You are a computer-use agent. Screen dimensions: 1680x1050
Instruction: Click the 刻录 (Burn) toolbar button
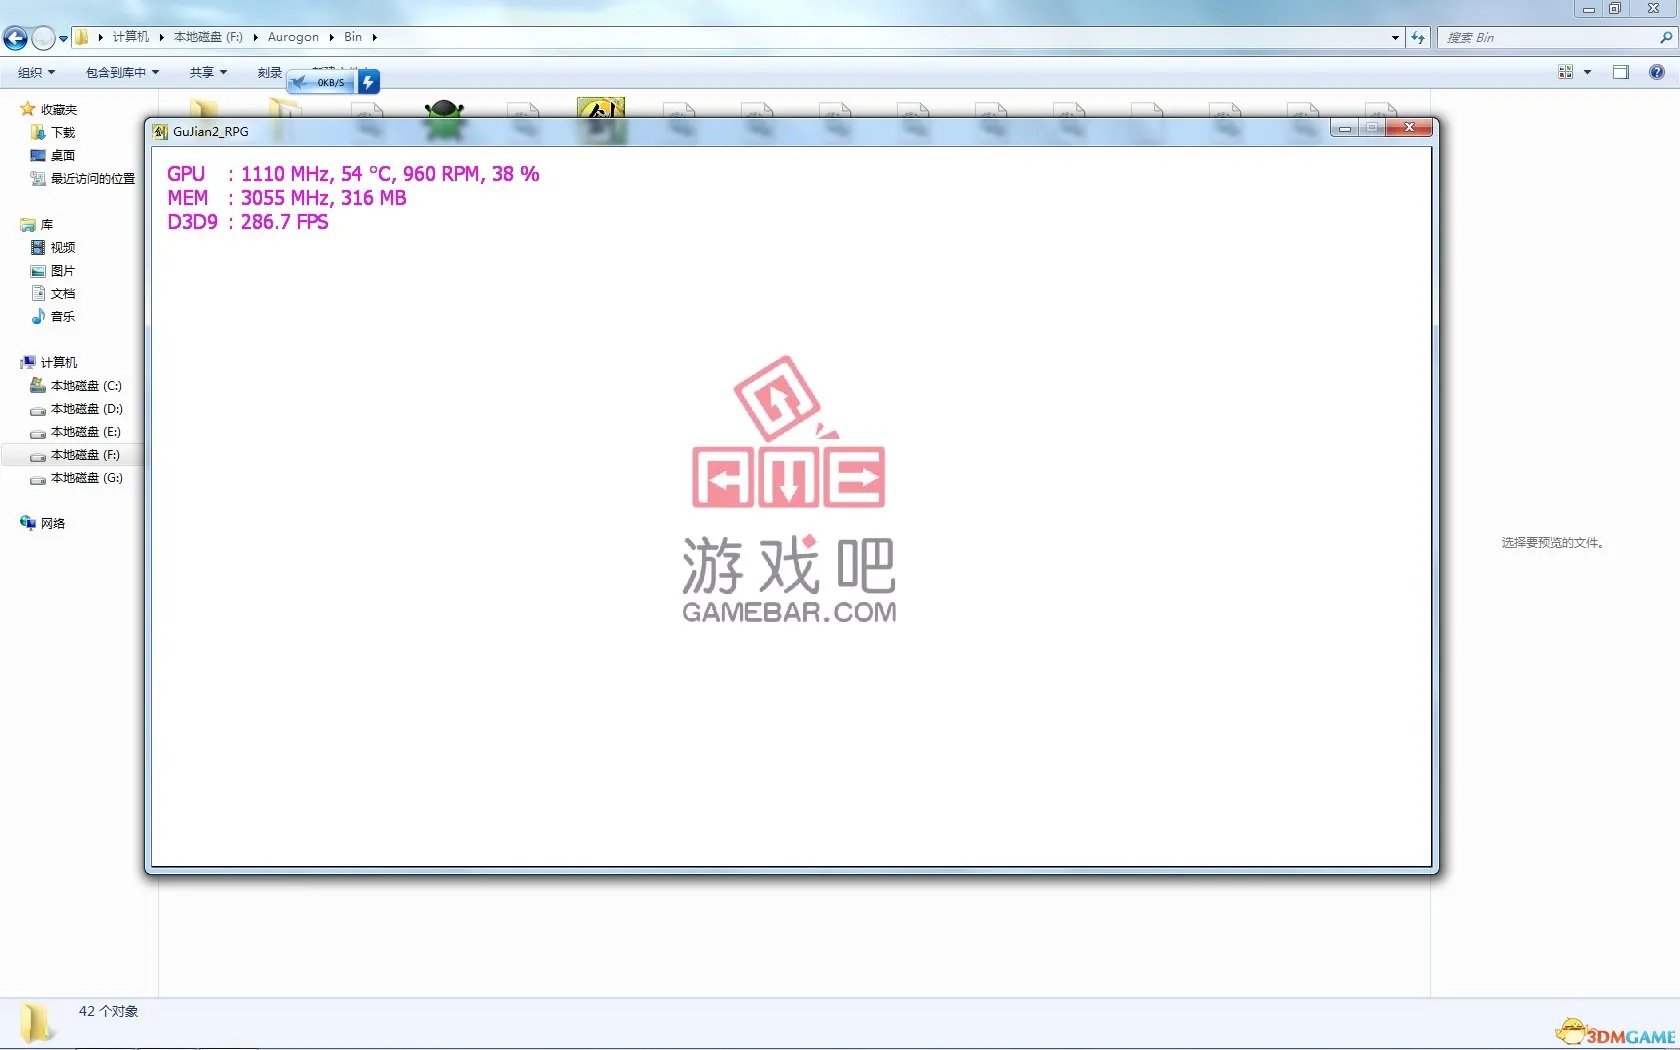269,72
